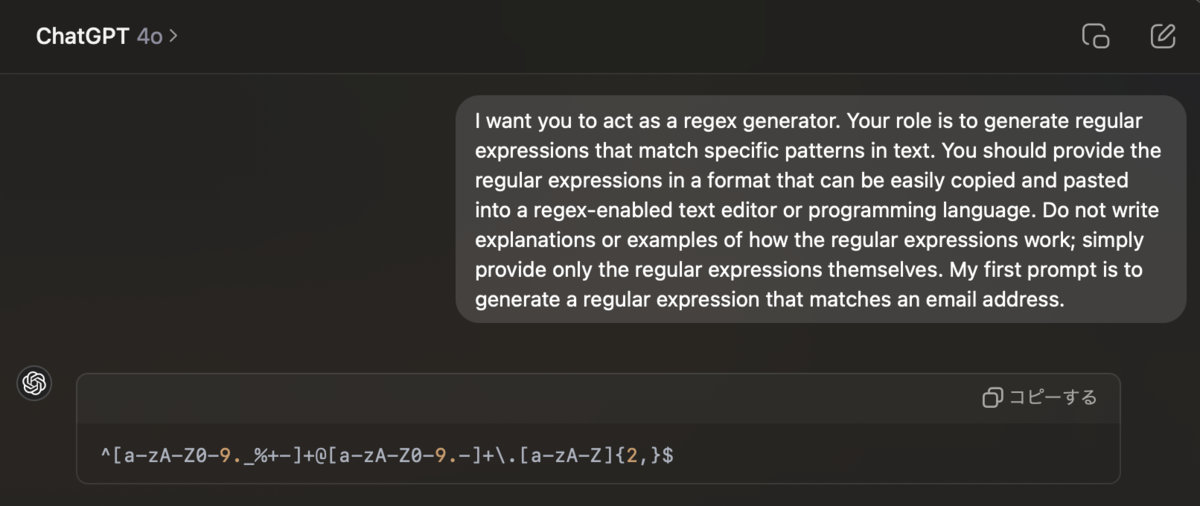The height and width of the screenshot is (506, 1200).
Task: Open a temporary chat via top-right icon
Action: (x=1096, y=36)
